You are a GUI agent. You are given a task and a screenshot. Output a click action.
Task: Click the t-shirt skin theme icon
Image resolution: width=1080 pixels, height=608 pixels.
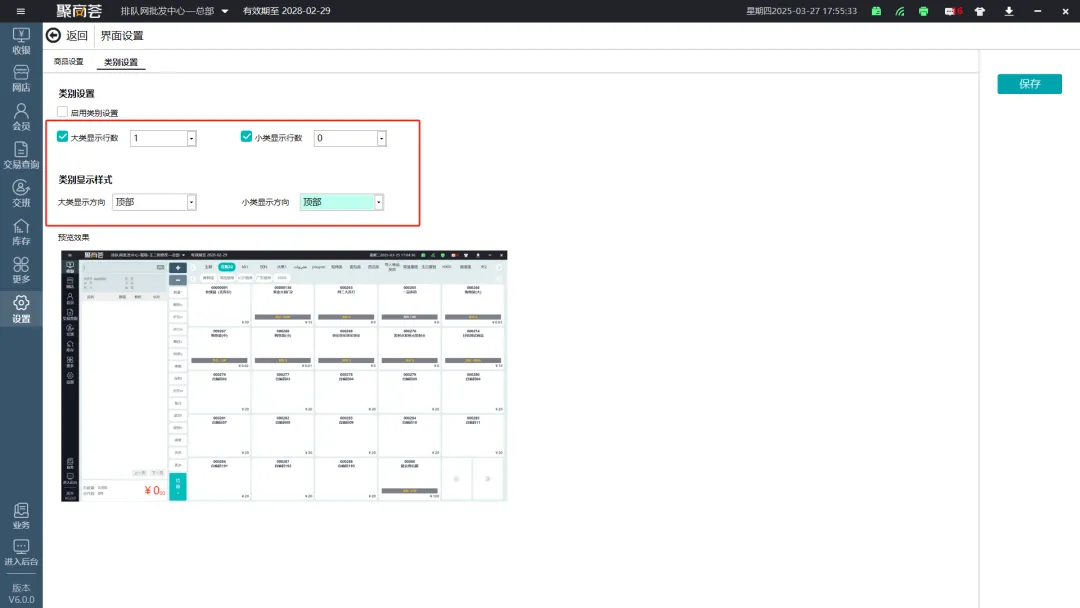pos(981,11)
